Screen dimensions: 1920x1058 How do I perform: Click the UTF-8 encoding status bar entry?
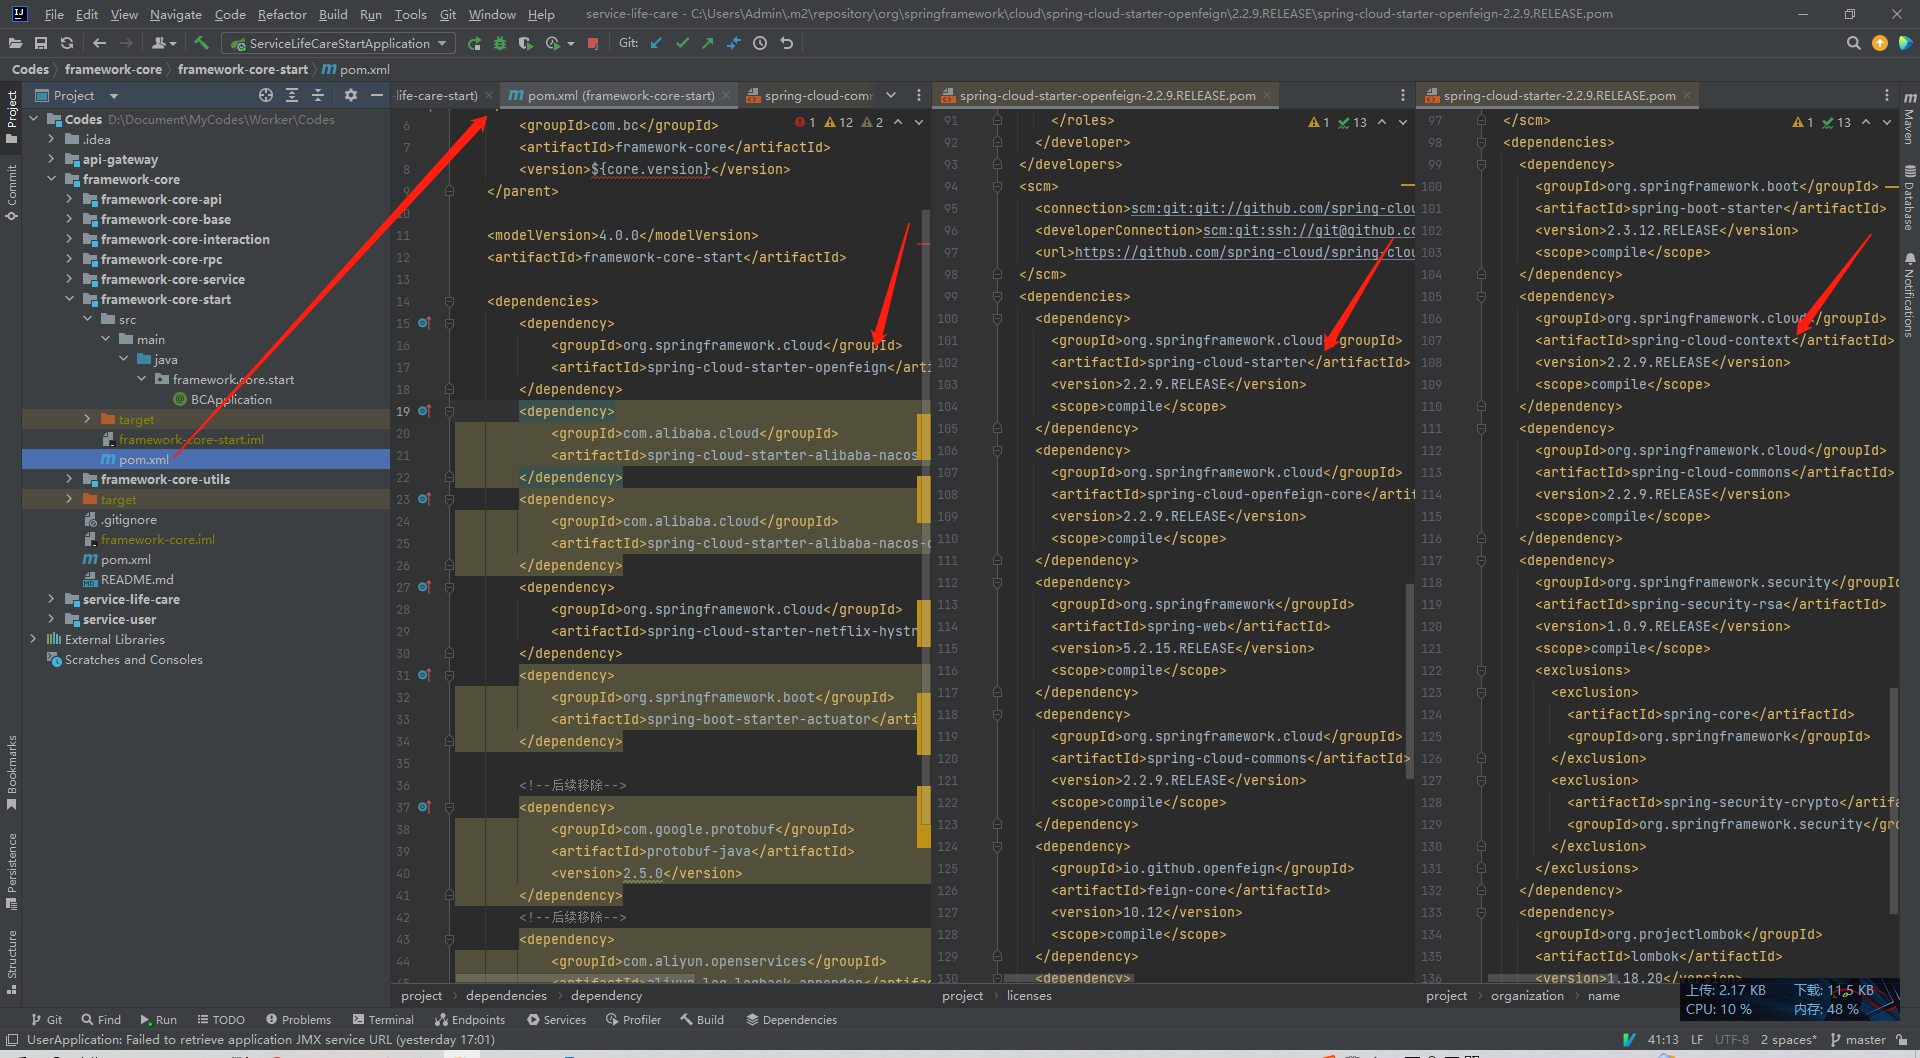click(1731, 1040)
